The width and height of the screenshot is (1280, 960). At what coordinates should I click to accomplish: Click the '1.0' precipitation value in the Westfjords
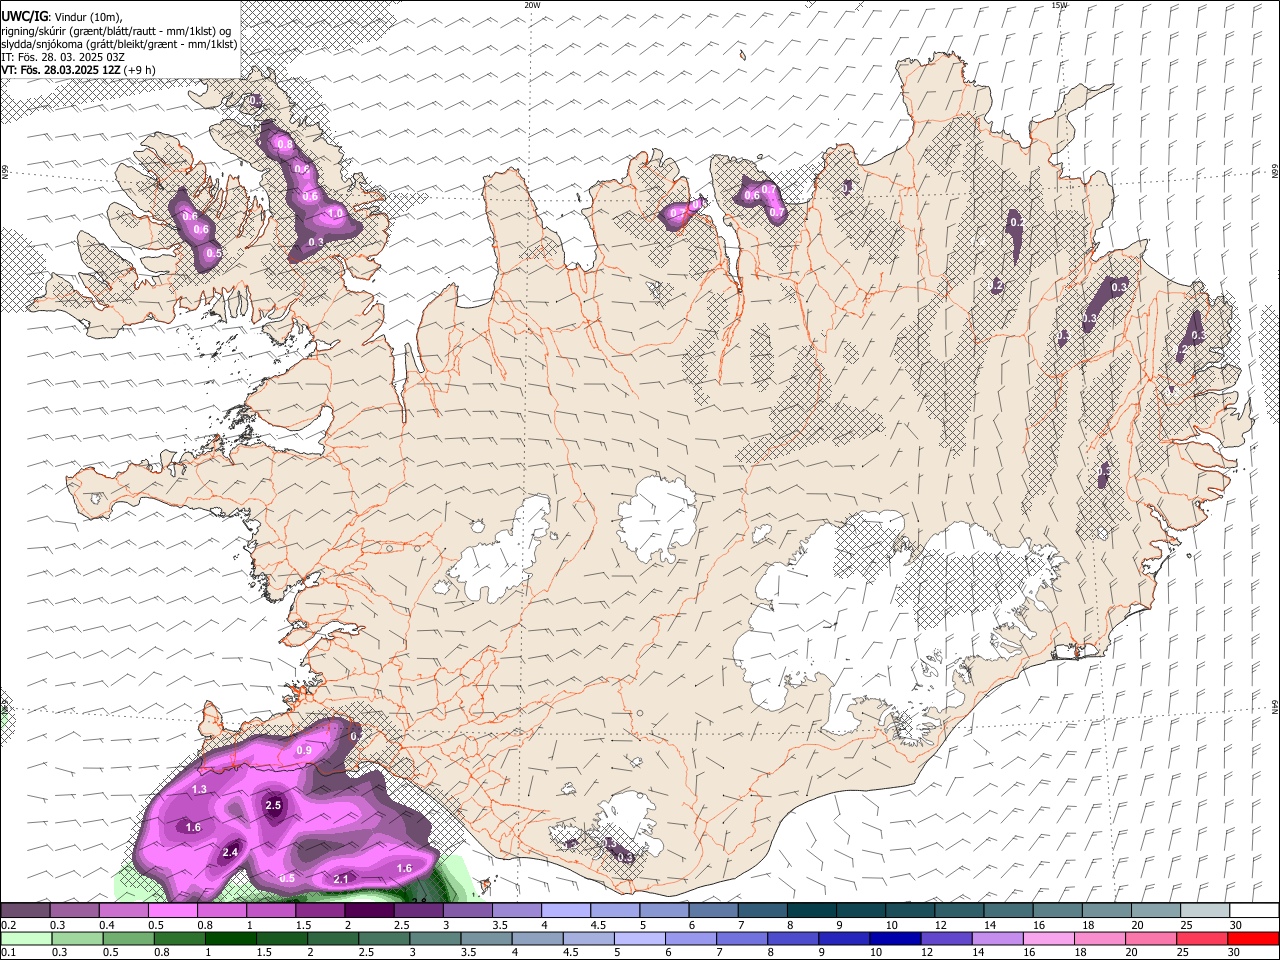click(x=336, y=213)
